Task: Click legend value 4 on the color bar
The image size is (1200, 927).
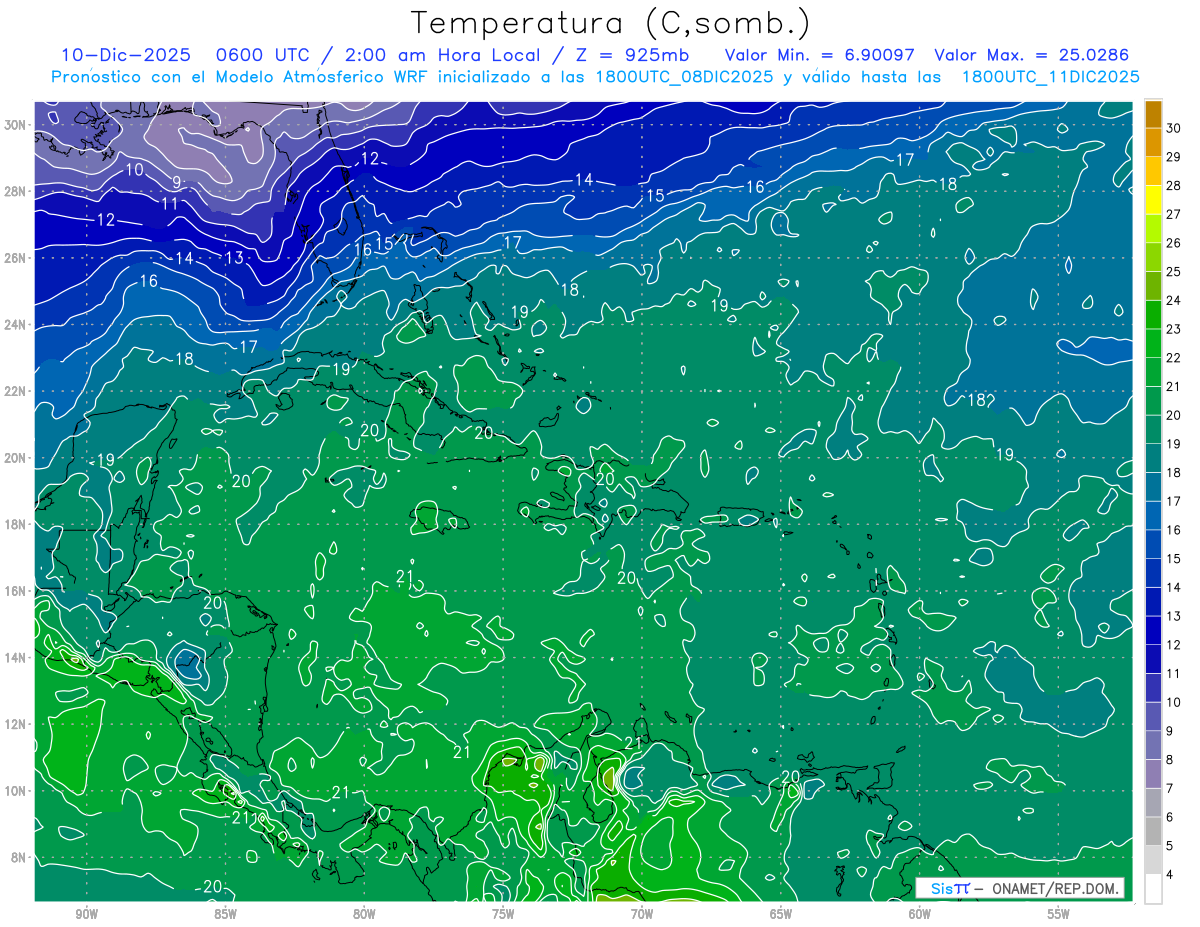Action: pyautogui.click(x=1170, y=874)
